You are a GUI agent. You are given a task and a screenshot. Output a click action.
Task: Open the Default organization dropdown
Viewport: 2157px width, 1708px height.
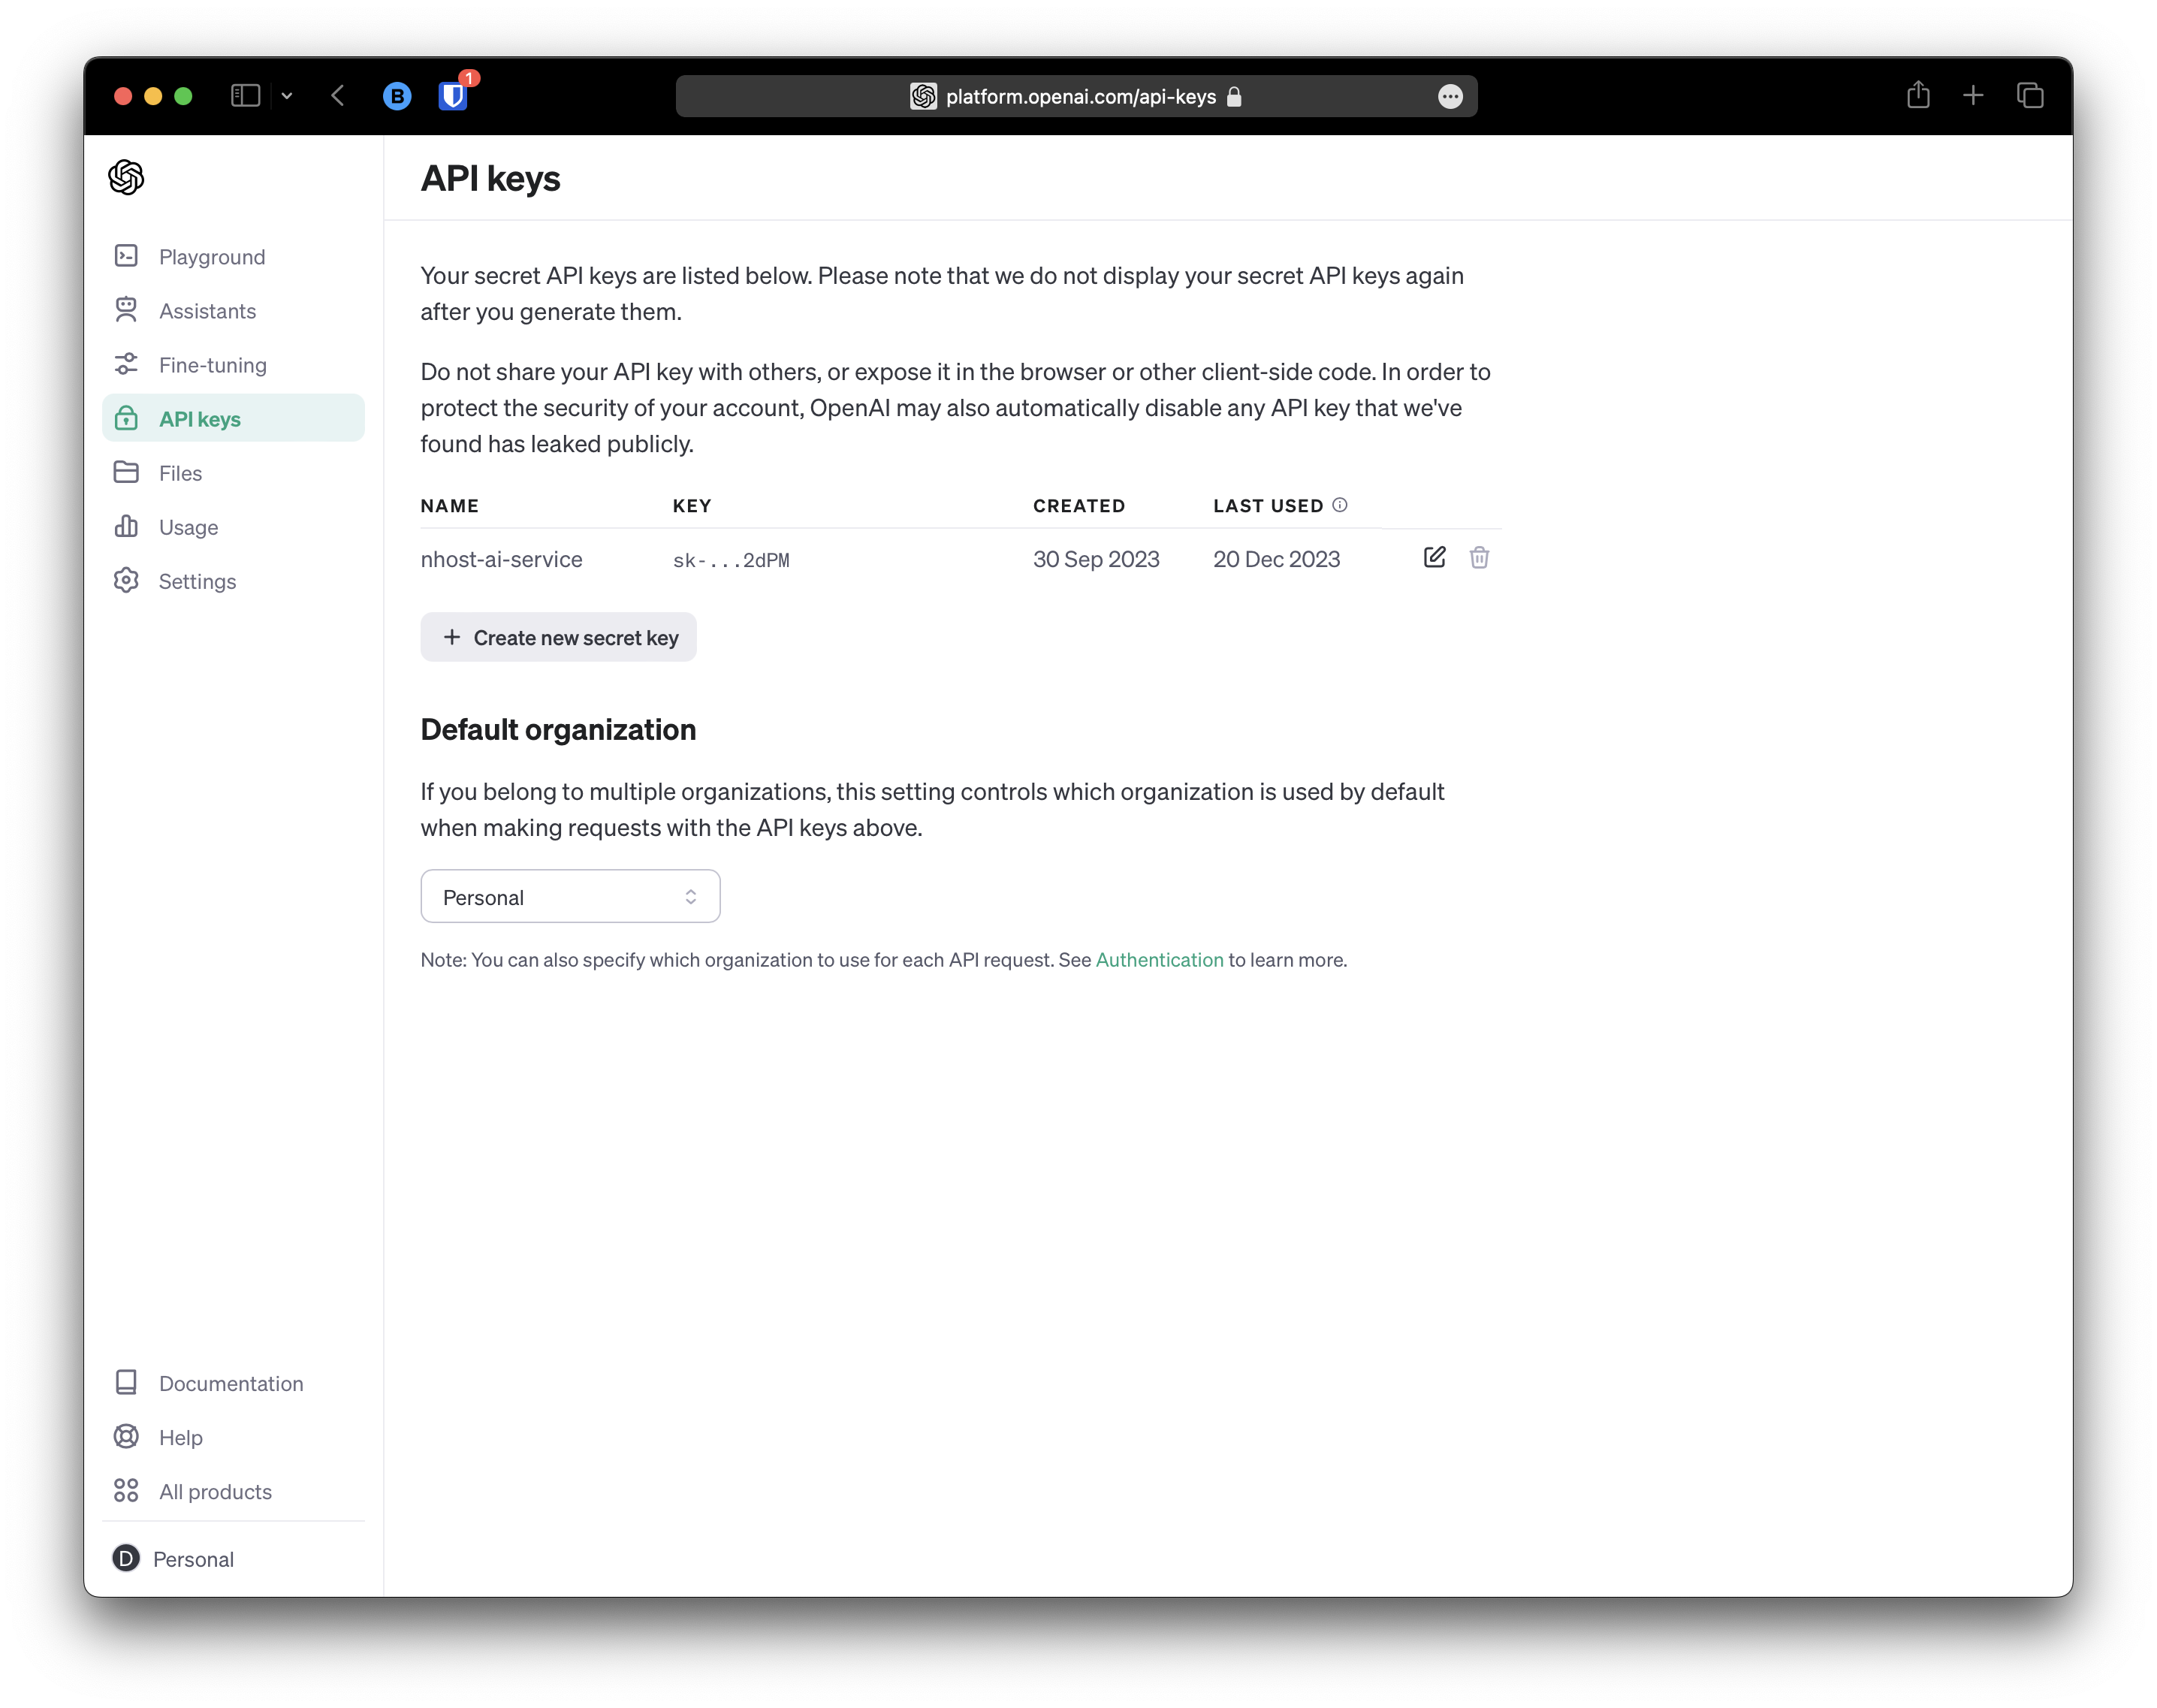pyautogui.click(x=570, y=896)
